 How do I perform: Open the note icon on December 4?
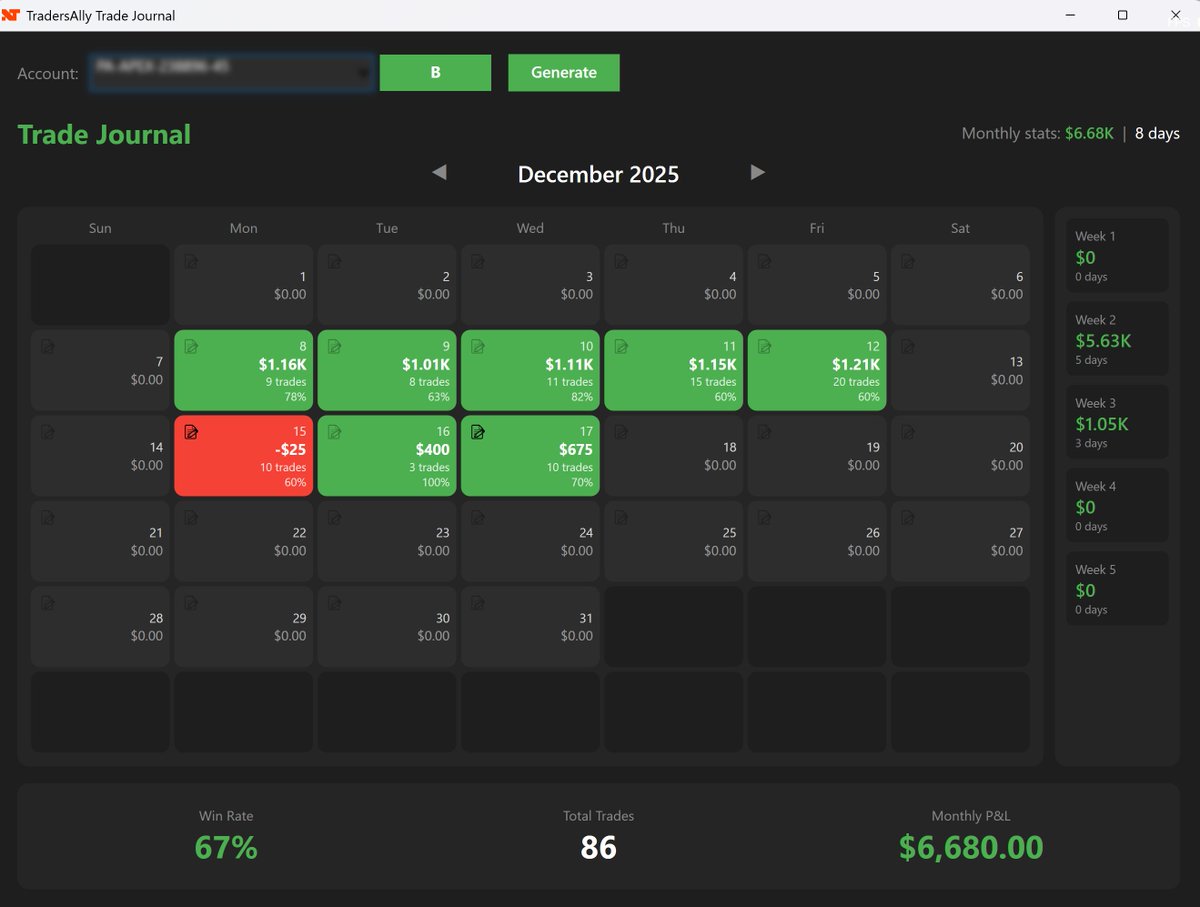[621, 262]
